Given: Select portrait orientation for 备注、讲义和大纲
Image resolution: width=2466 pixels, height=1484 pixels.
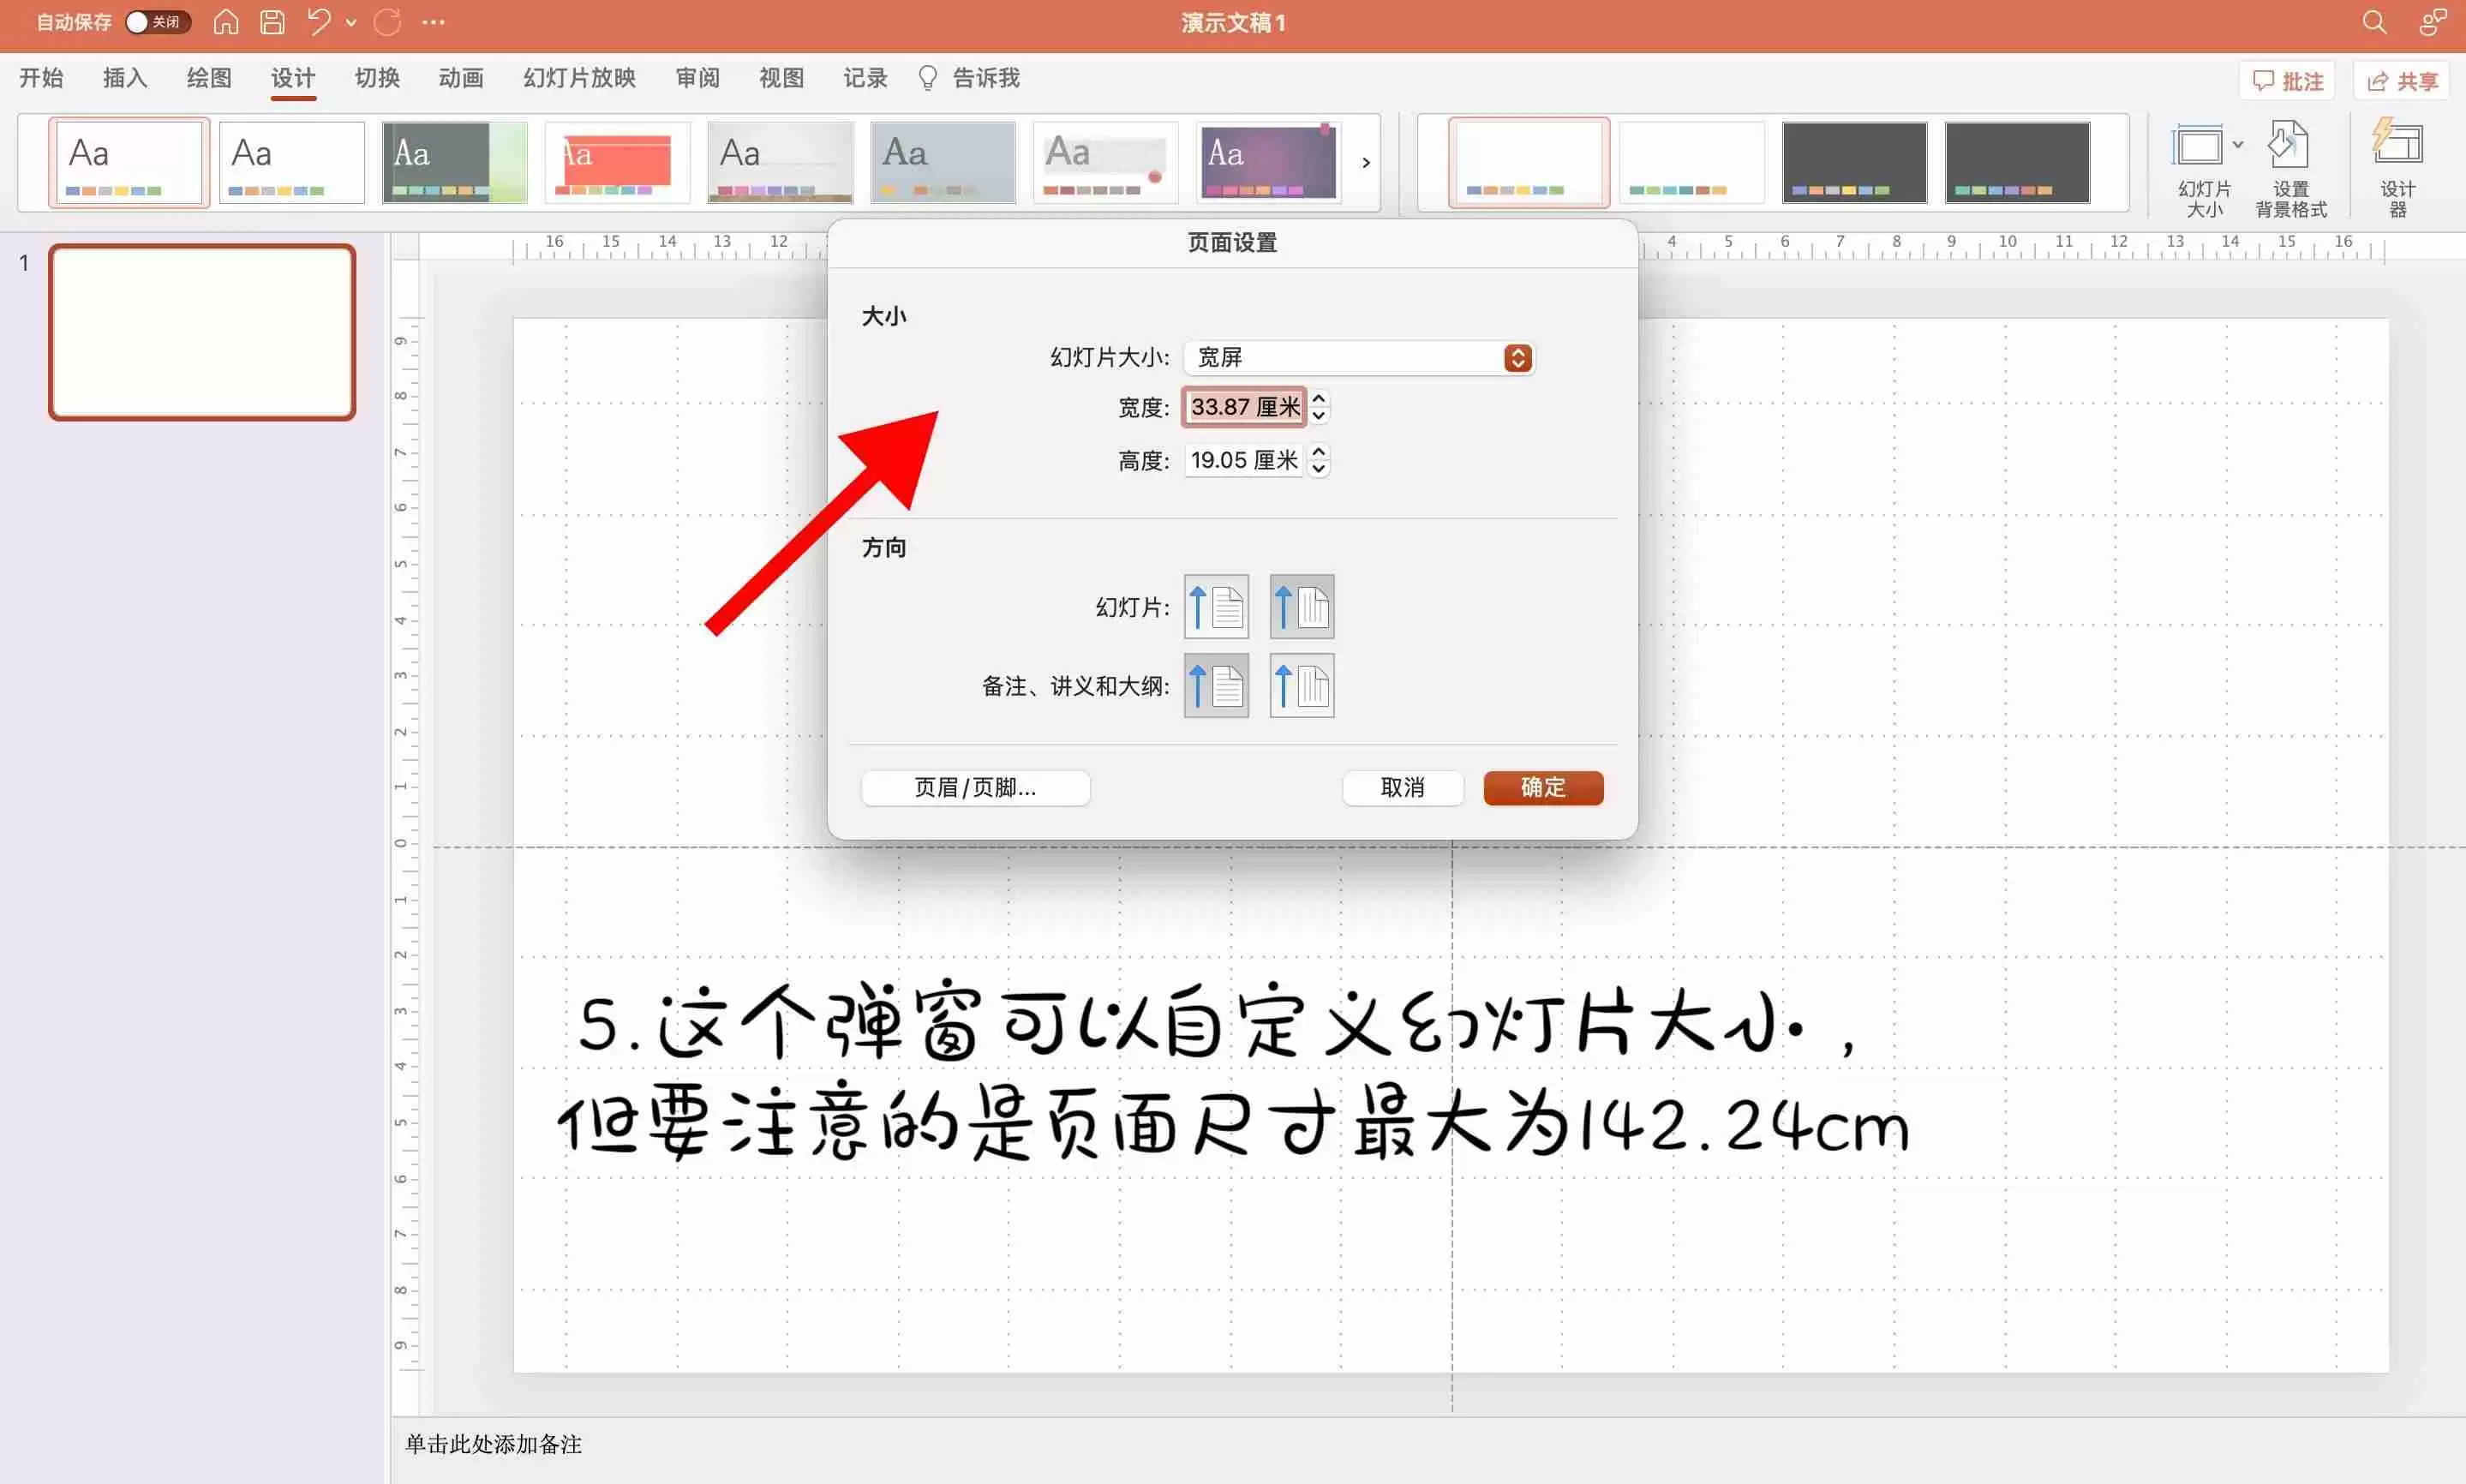Looking at the screenshot, I should [1215, 686].
